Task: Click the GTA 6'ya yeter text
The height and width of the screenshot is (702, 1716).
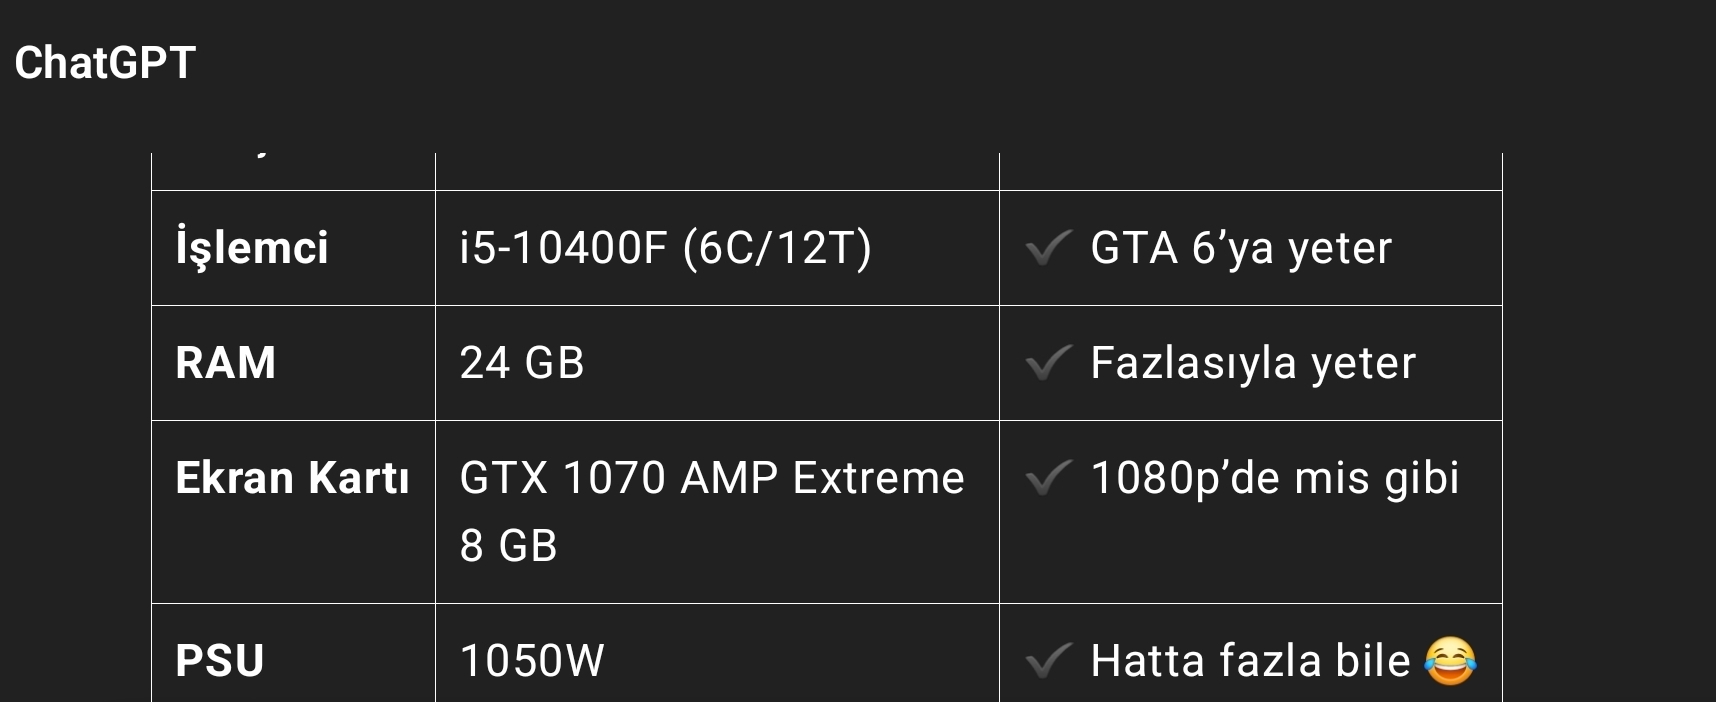Action: click(1241, 248)
